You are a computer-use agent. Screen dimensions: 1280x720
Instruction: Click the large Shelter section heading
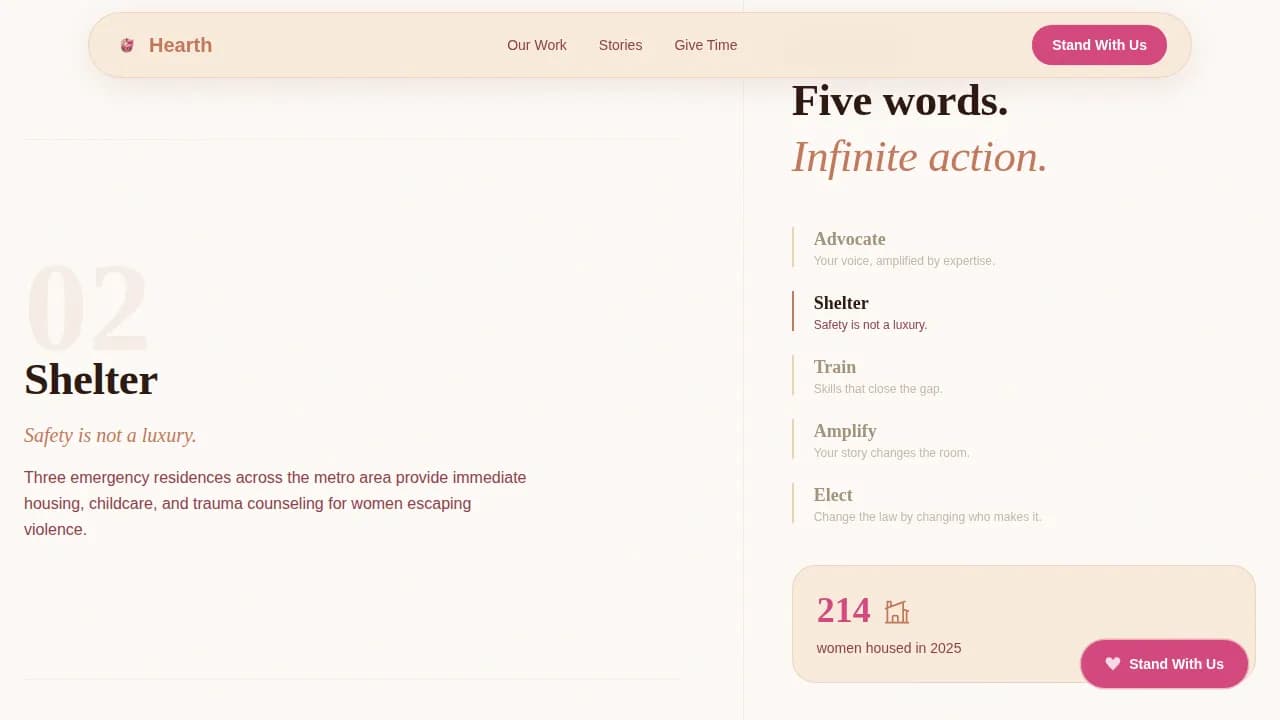pyautogui.click(x=90, y=380)
